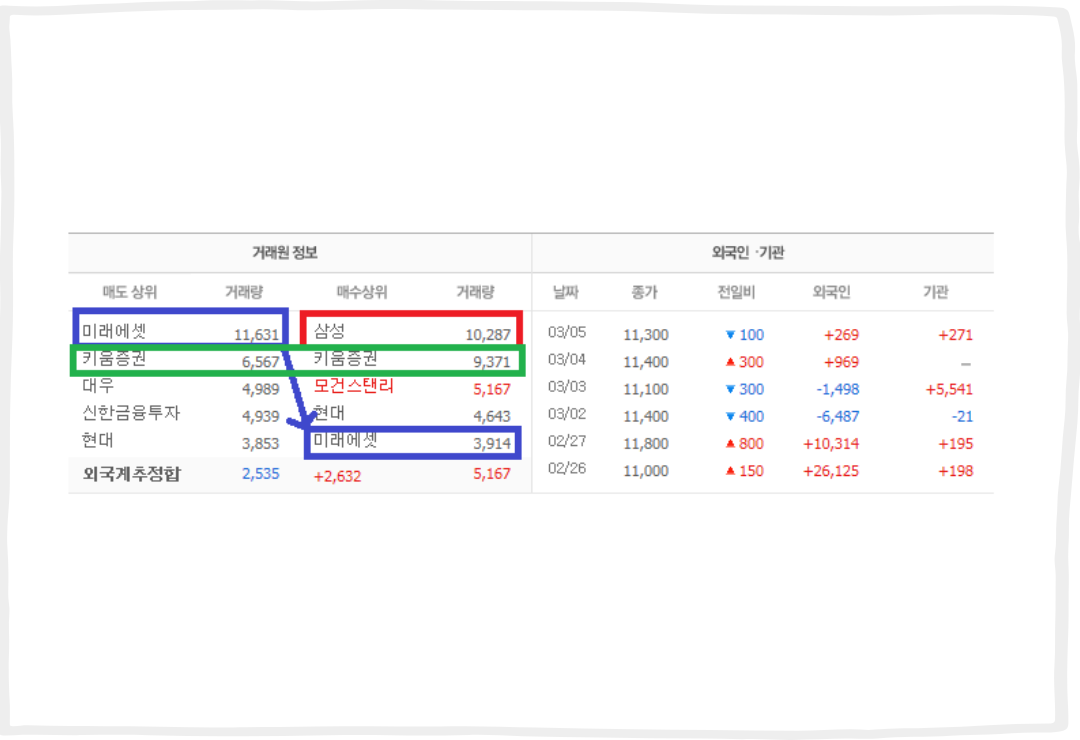This screenshot has height=740, width=1080.
Task: Select the 기관 column header
Action: pos(935,292)
